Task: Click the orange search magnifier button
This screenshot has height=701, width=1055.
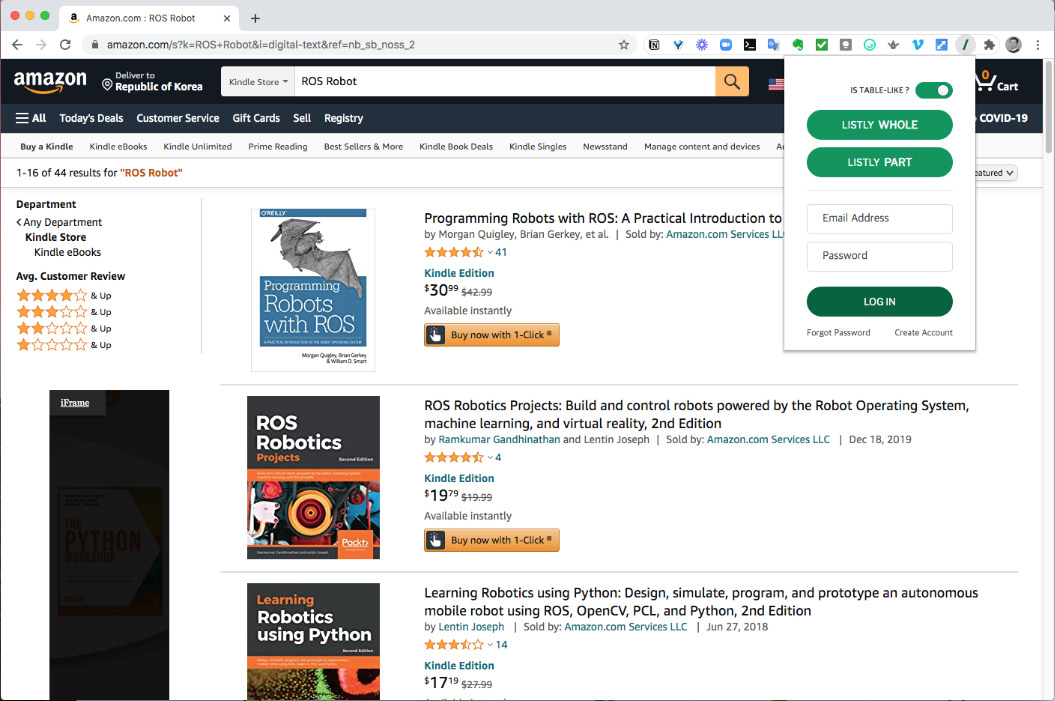Action: click(x=732, y=81)
